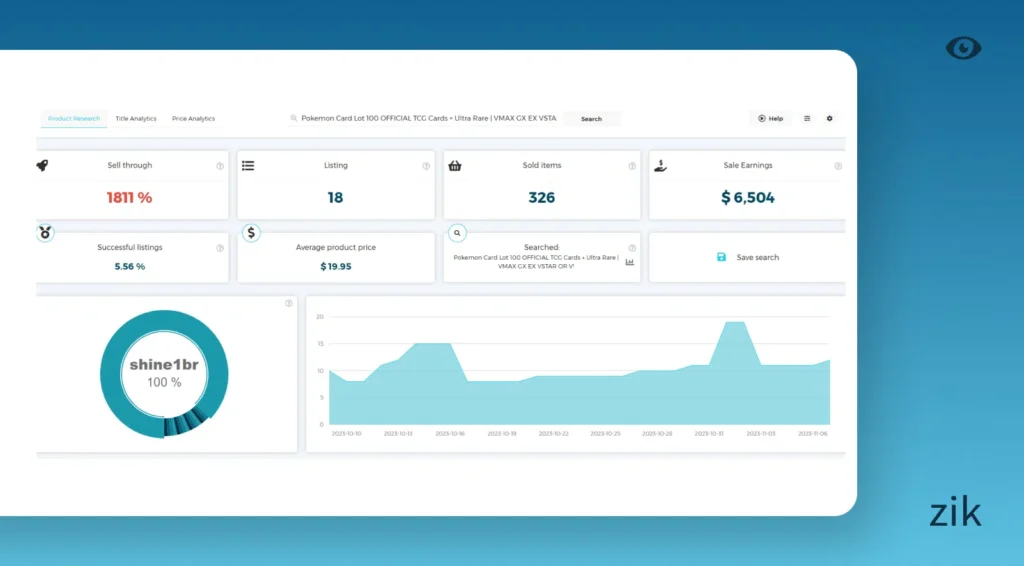This screenshot has width=1024, height=566.
Task: Click the magnifier icon on Searched card
Action: pos(457,232)
